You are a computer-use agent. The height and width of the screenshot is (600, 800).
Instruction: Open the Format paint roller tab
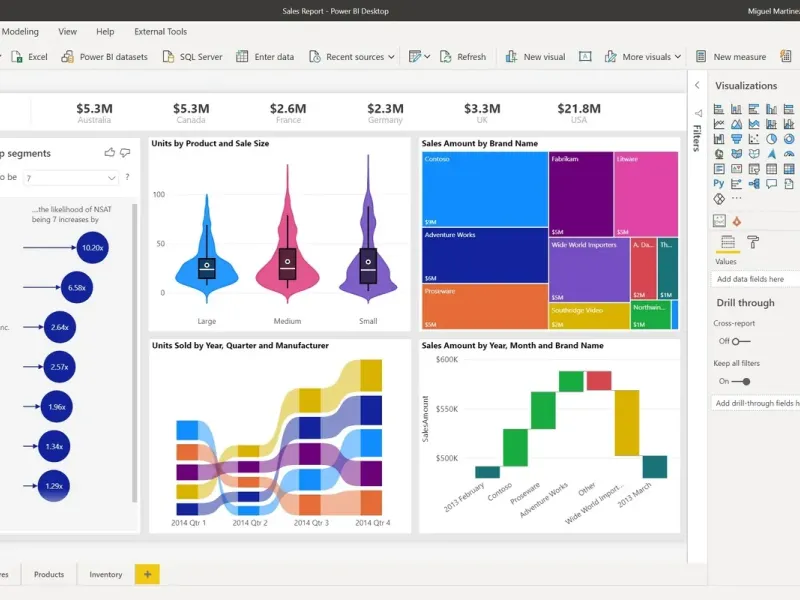coord(753,242)
